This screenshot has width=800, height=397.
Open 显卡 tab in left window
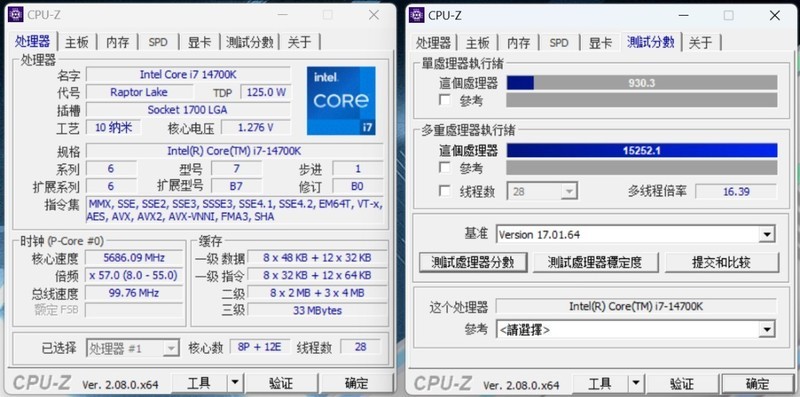[x=199, y=42]
